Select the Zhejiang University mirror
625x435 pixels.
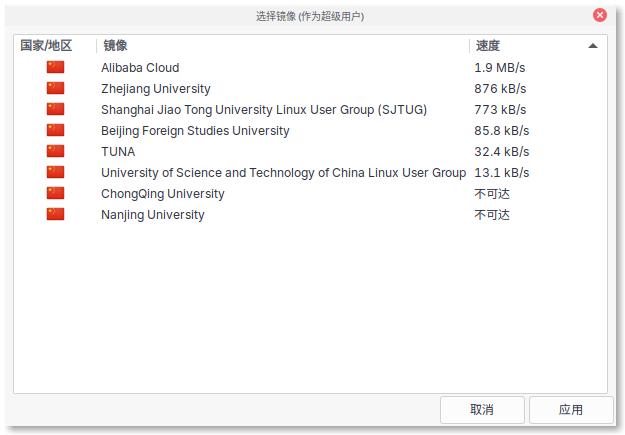click(x=155, y=89)
